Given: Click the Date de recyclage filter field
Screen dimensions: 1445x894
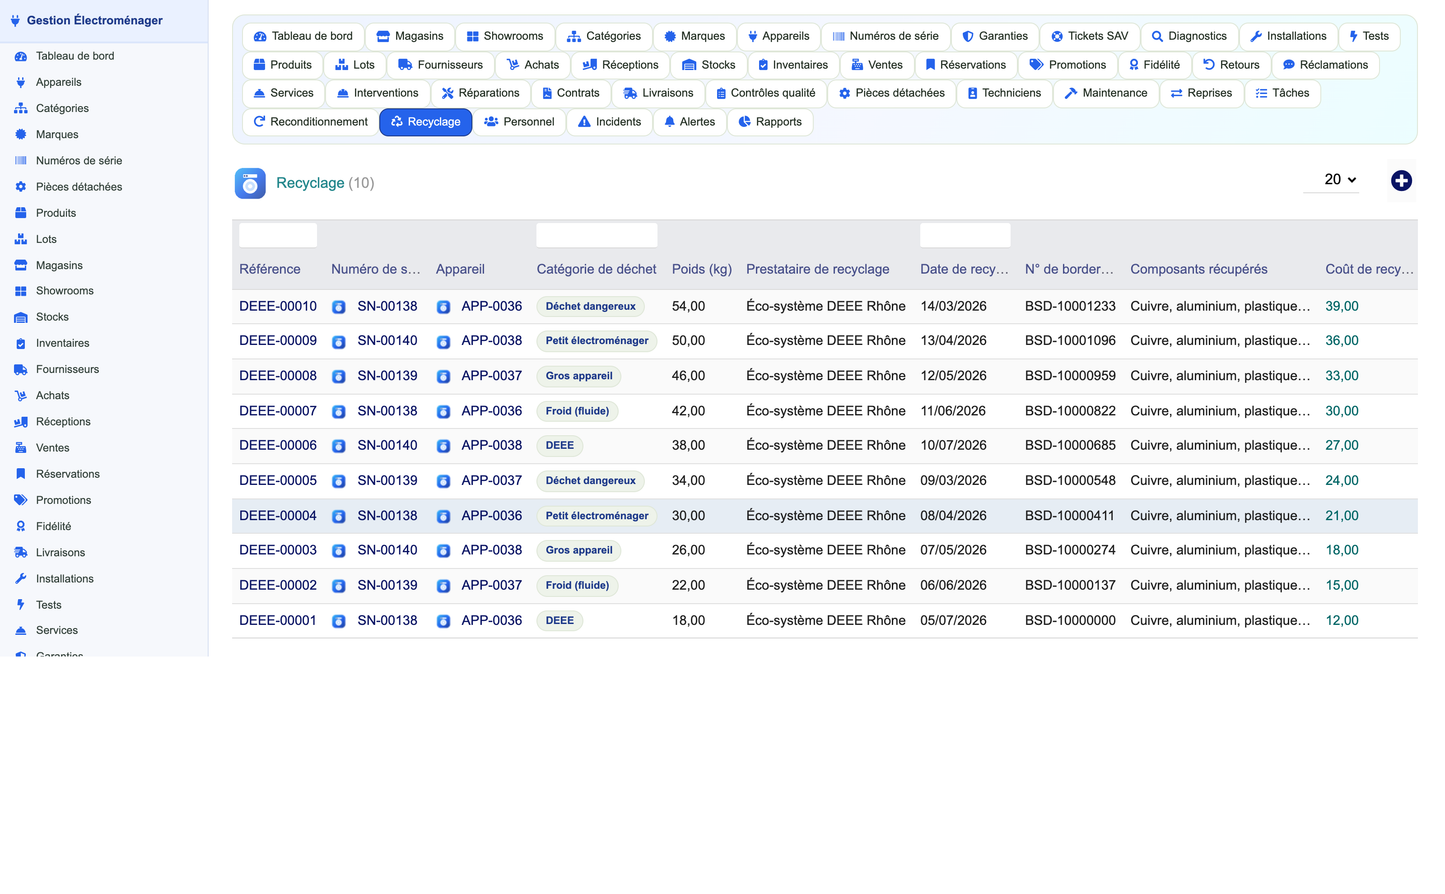Looking at the screenshot, I should click(965, 235).
